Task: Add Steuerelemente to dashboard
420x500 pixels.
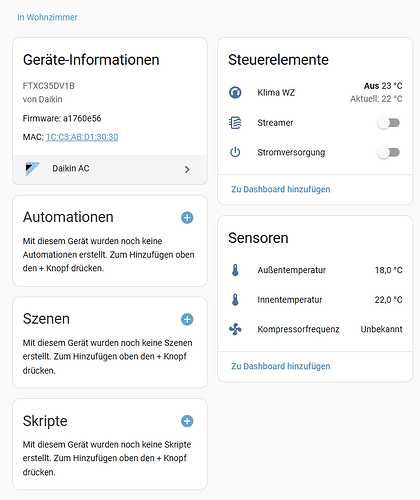Action: tap(281, 189)
